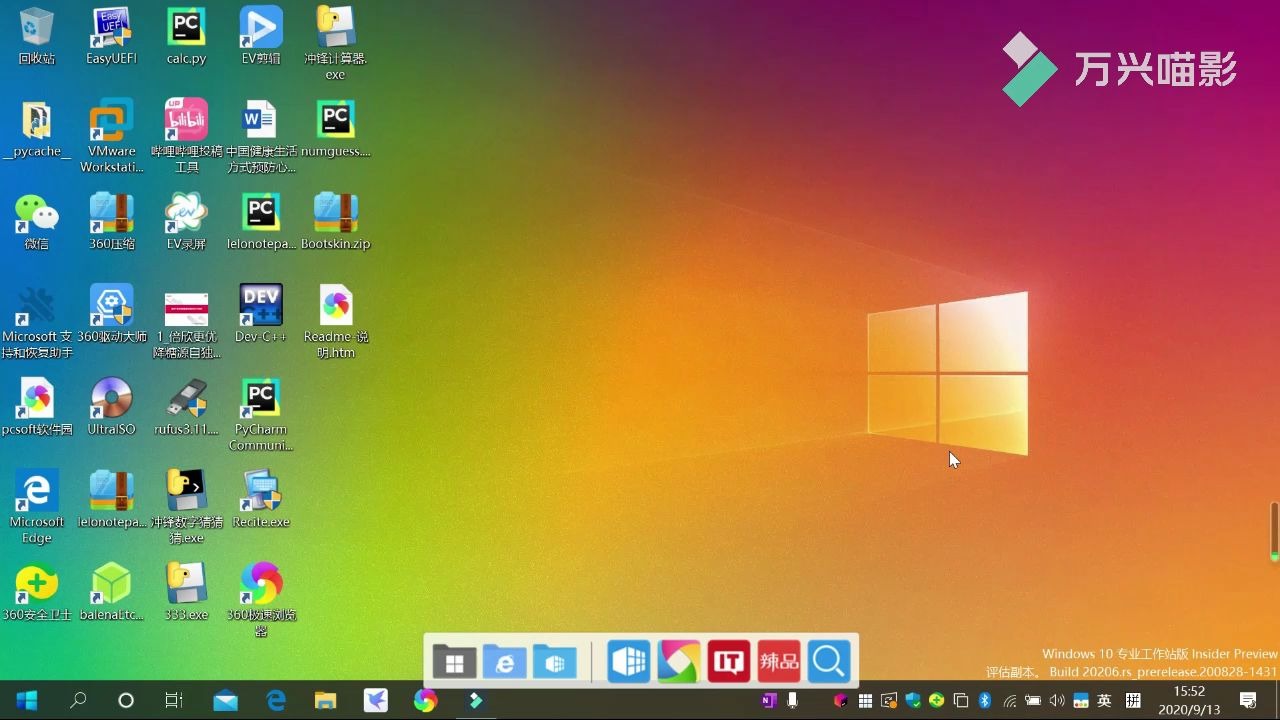Screen dimensions: 1280x720
Task: Open the Windows Start menu
Action: point(27,701)
